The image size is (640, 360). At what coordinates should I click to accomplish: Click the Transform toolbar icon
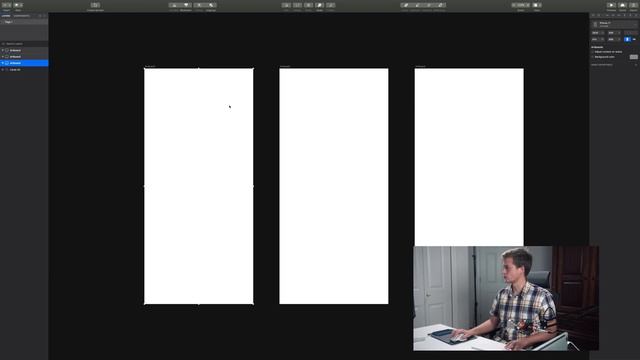coord(297,5)
